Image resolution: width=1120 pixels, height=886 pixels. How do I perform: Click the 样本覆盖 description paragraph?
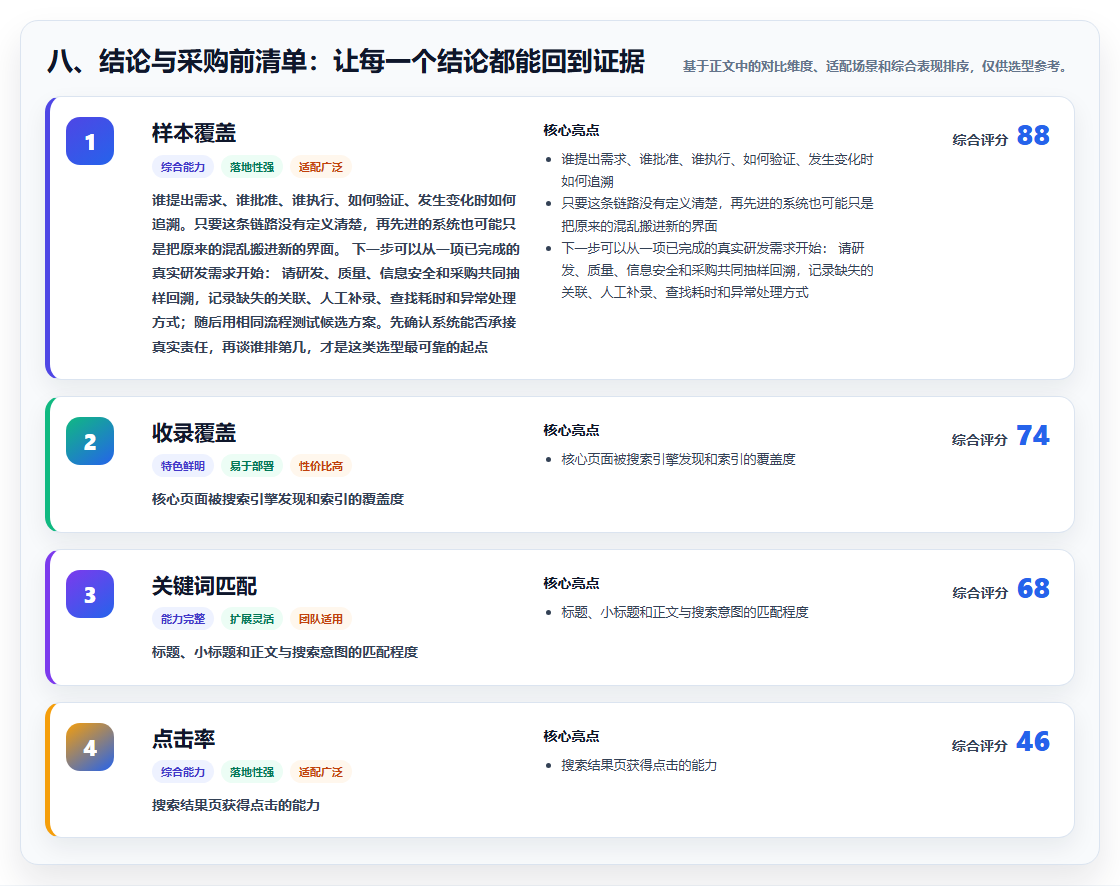[336, 274]
